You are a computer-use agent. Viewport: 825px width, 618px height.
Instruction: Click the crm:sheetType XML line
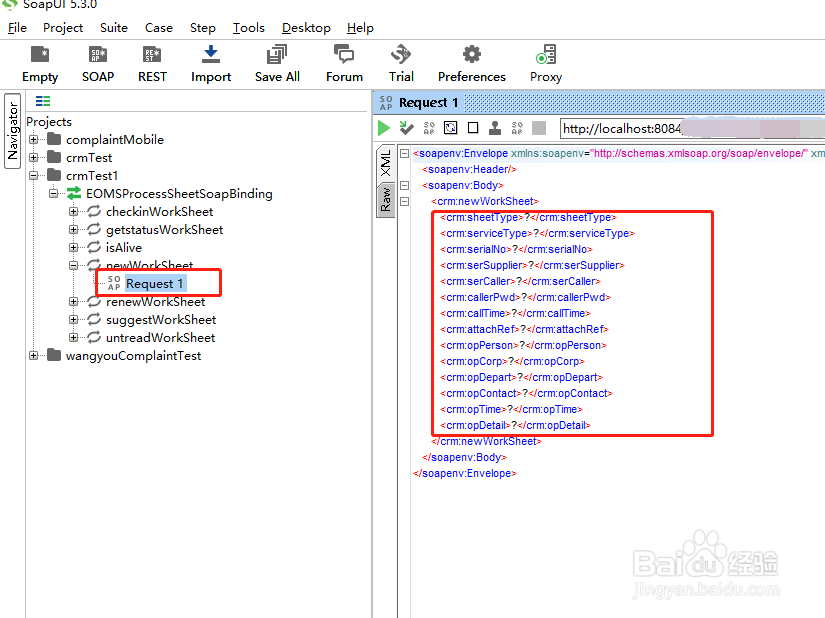pyautogui.click(x=528, y=217)
